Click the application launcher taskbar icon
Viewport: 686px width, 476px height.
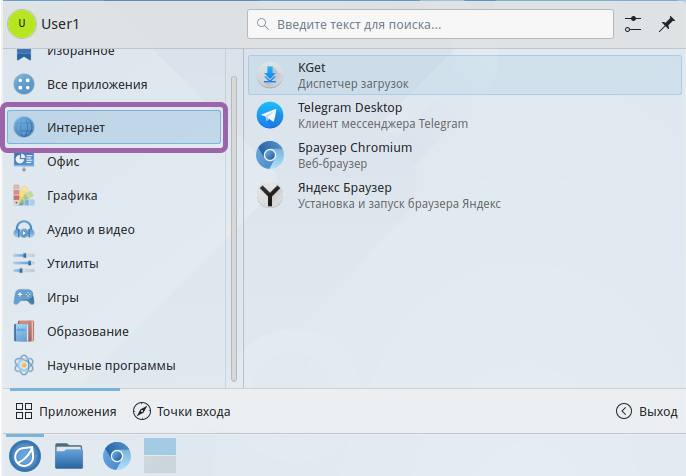click(x=24, y=456)
